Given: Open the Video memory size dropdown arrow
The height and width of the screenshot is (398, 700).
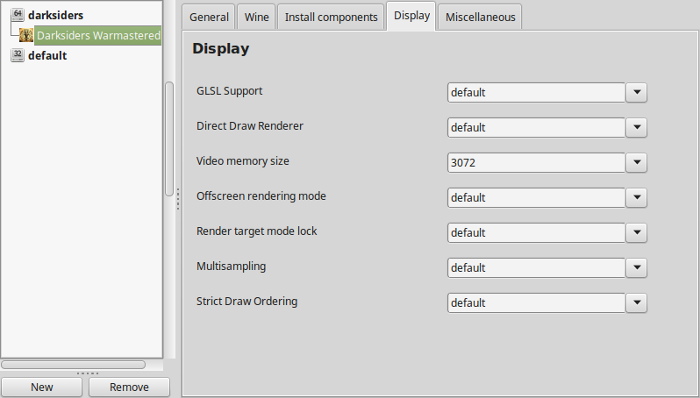Looking at the screenshot, I should [x=637, y=162].
